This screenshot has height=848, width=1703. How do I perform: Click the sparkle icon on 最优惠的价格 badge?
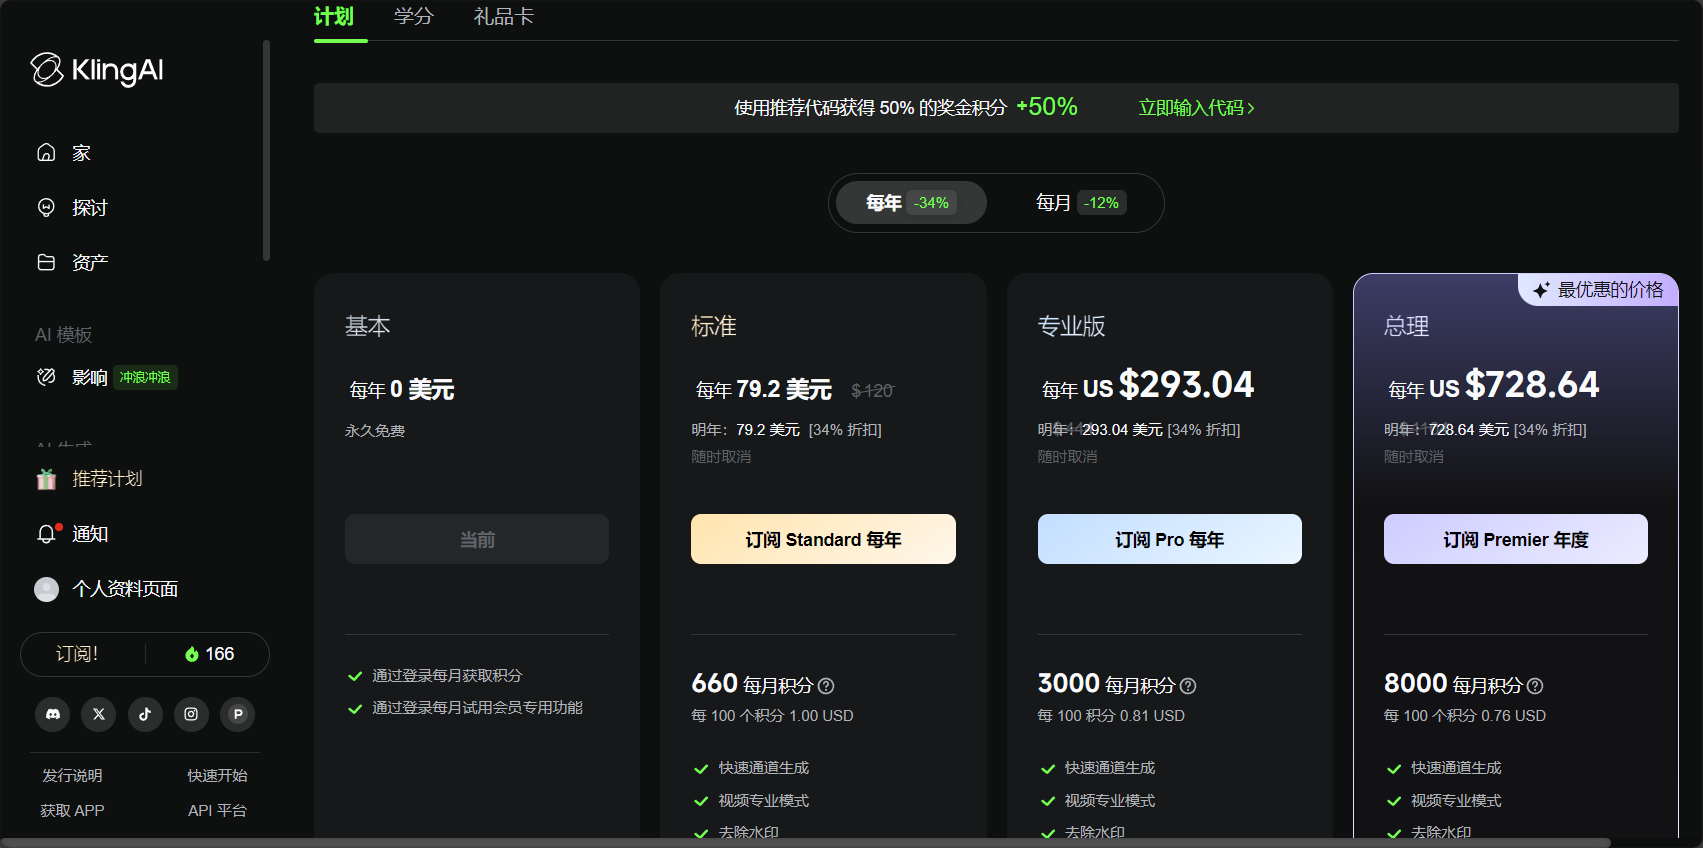coord(1541,290)
